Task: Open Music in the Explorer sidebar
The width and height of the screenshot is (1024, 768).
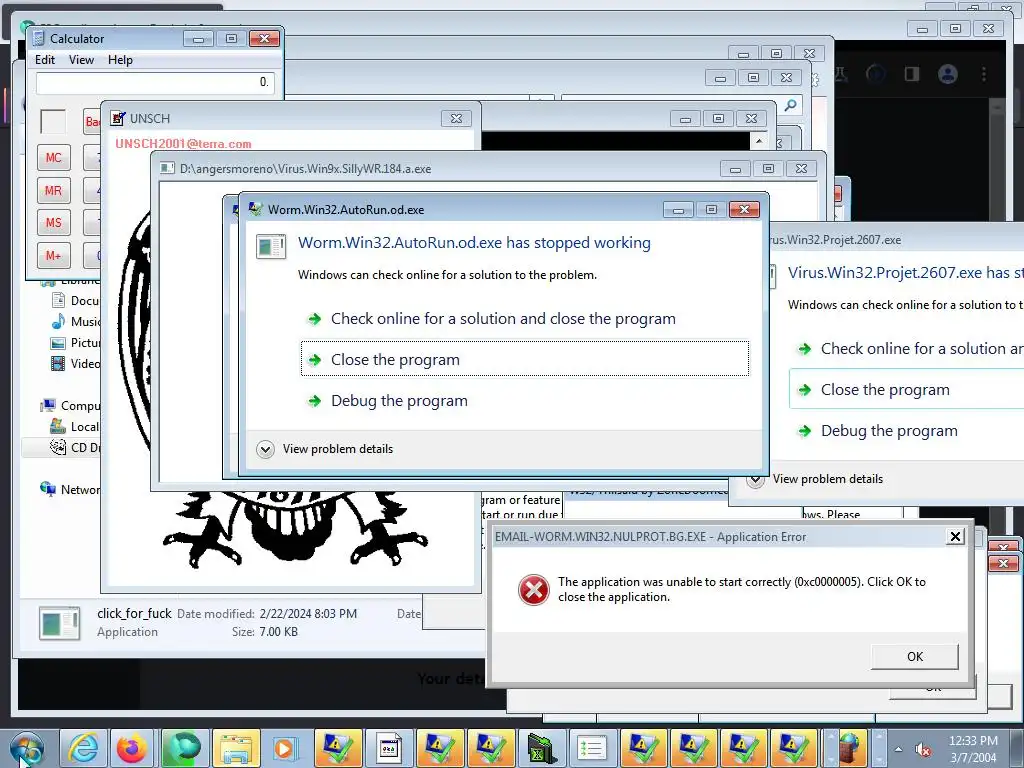Action: (75, 321)
